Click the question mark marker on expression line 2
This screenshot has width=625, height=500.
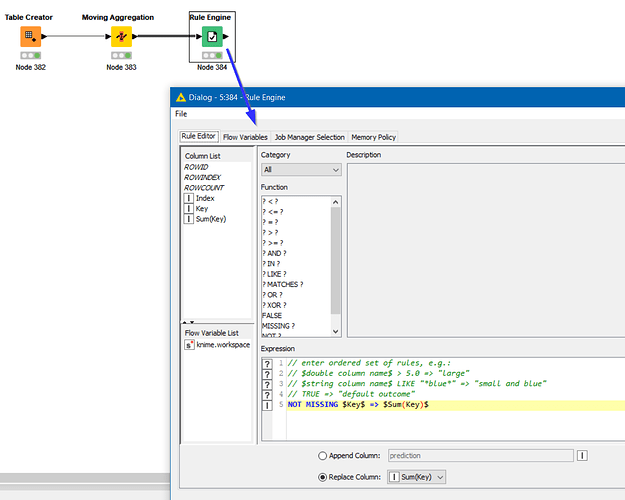(x=267, y=374)
